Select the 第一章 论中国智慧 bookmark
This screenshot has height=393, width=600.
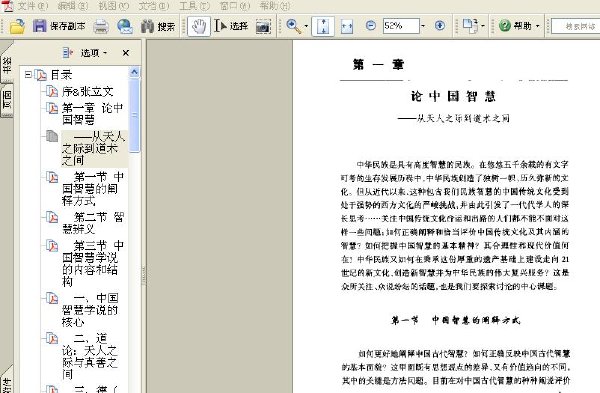tap(92, 114)
